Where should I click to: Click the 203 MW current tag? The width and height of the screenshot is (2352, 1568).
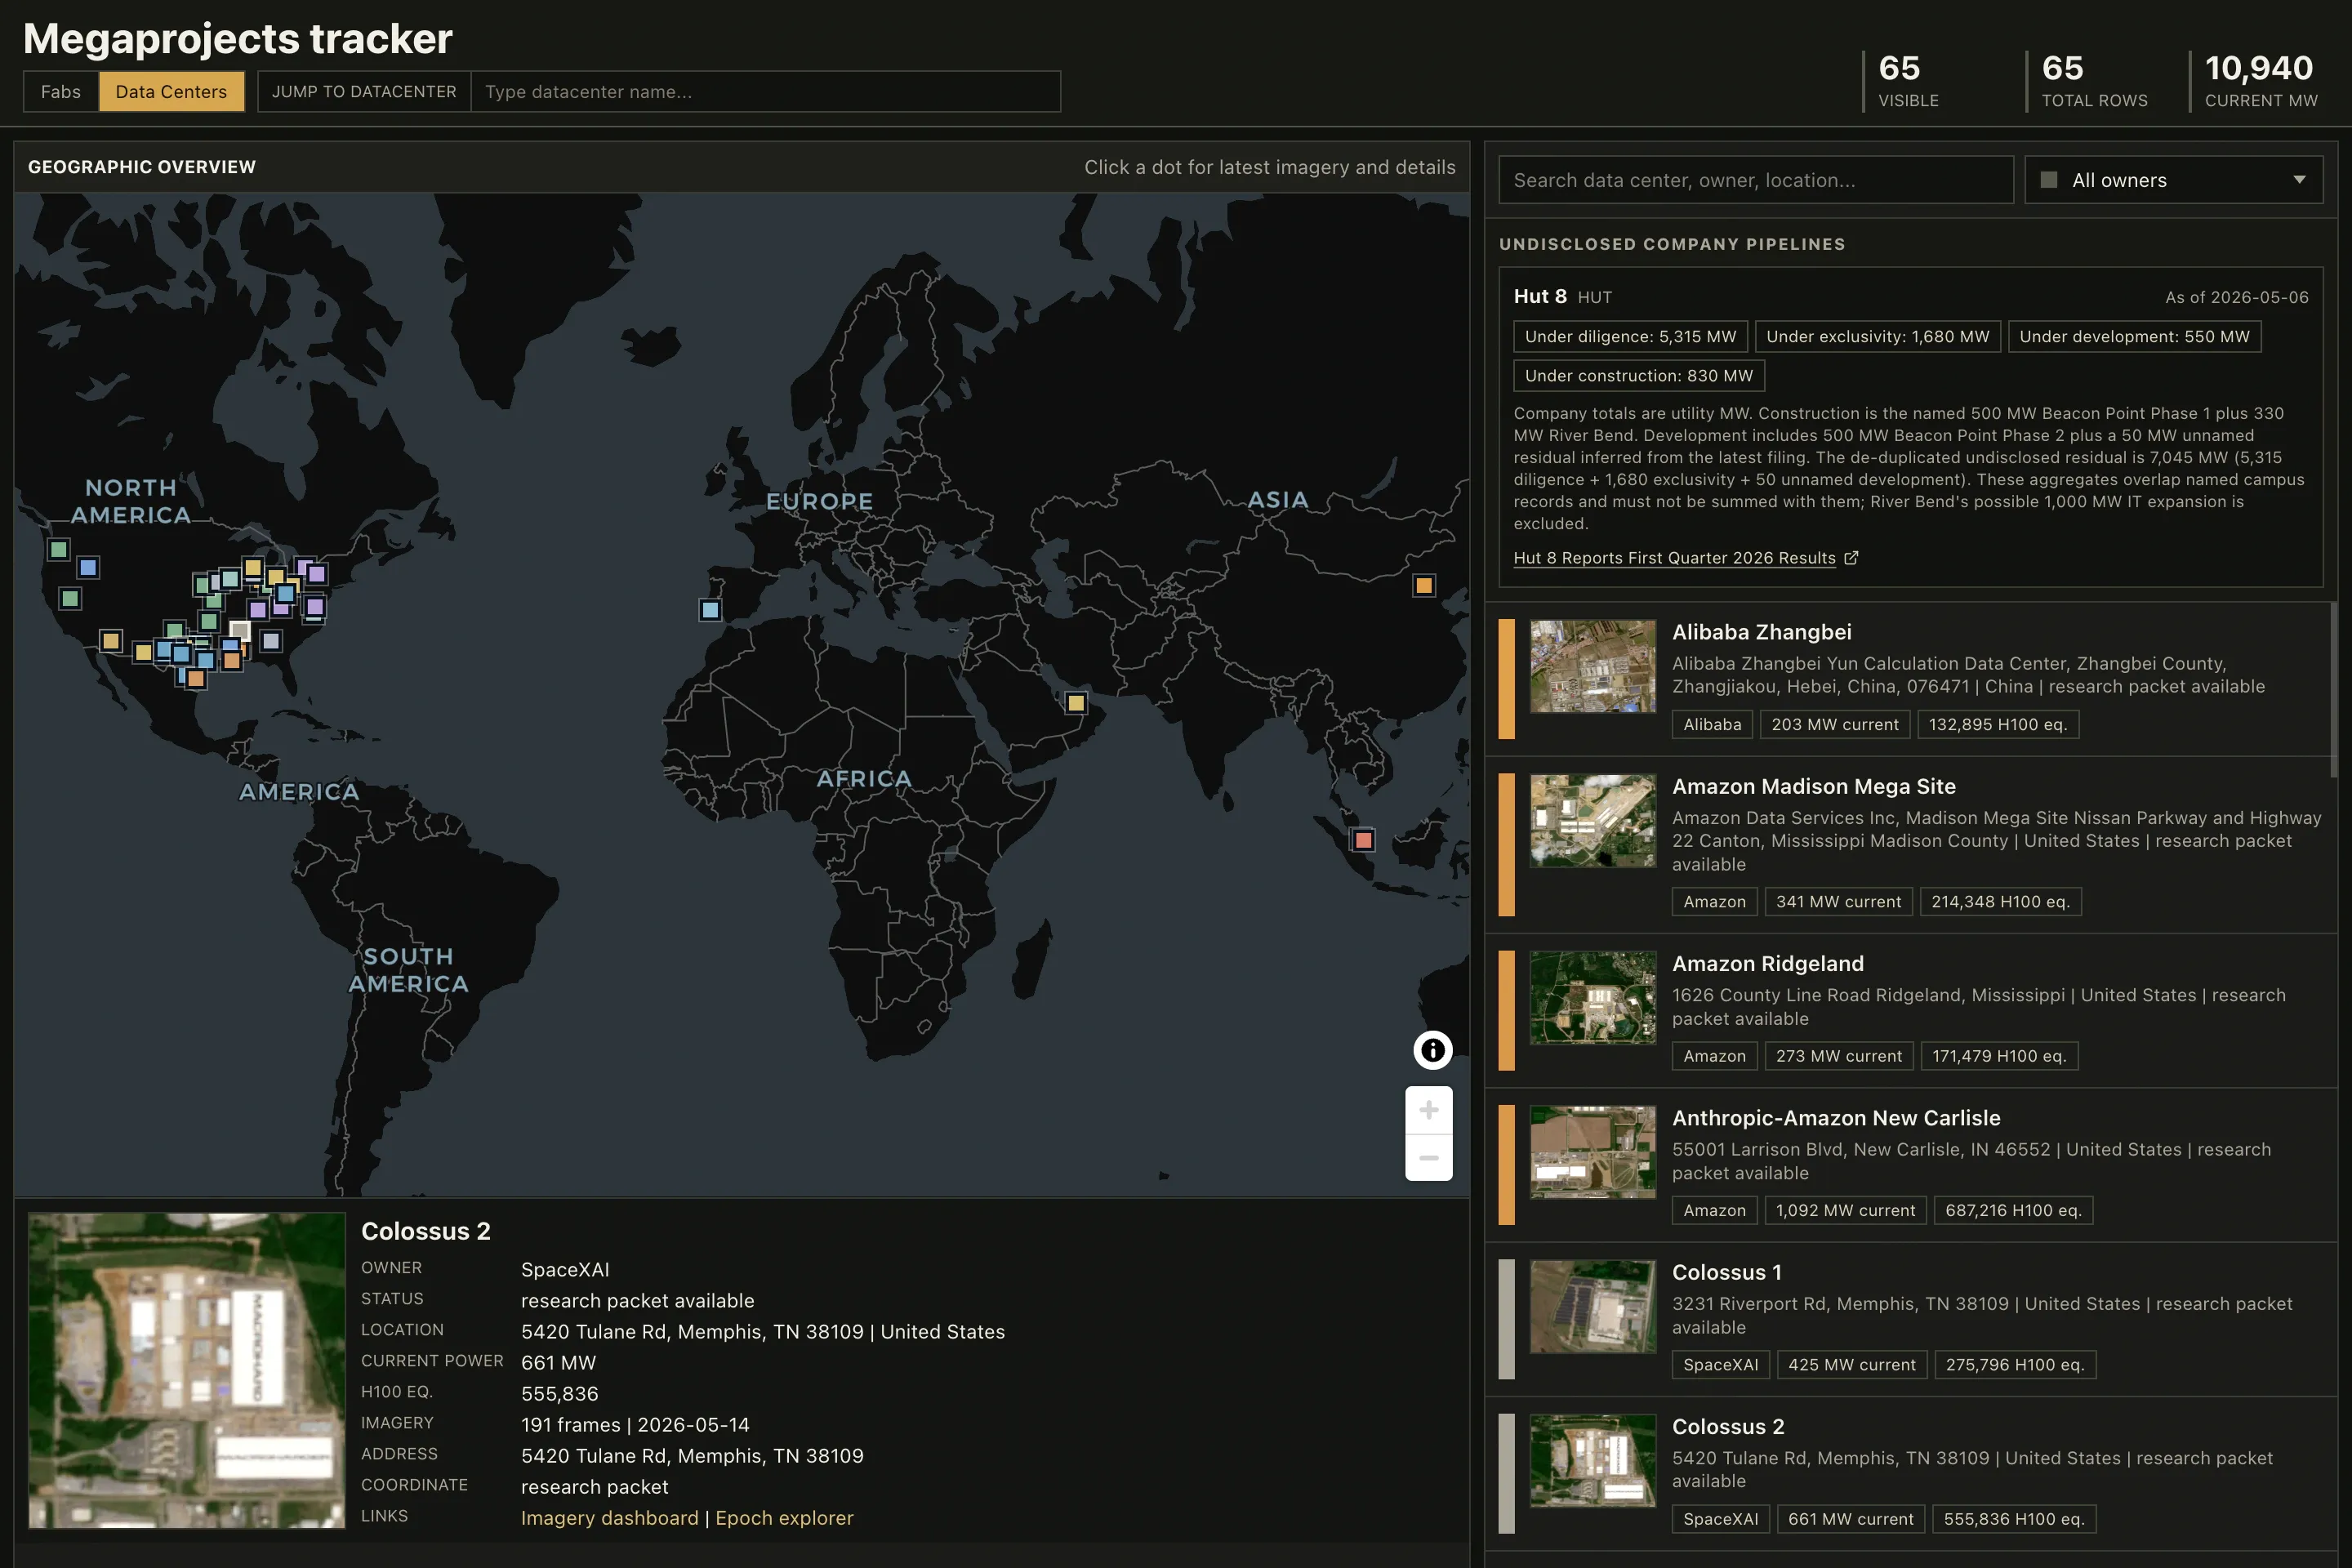[1834, 724]
